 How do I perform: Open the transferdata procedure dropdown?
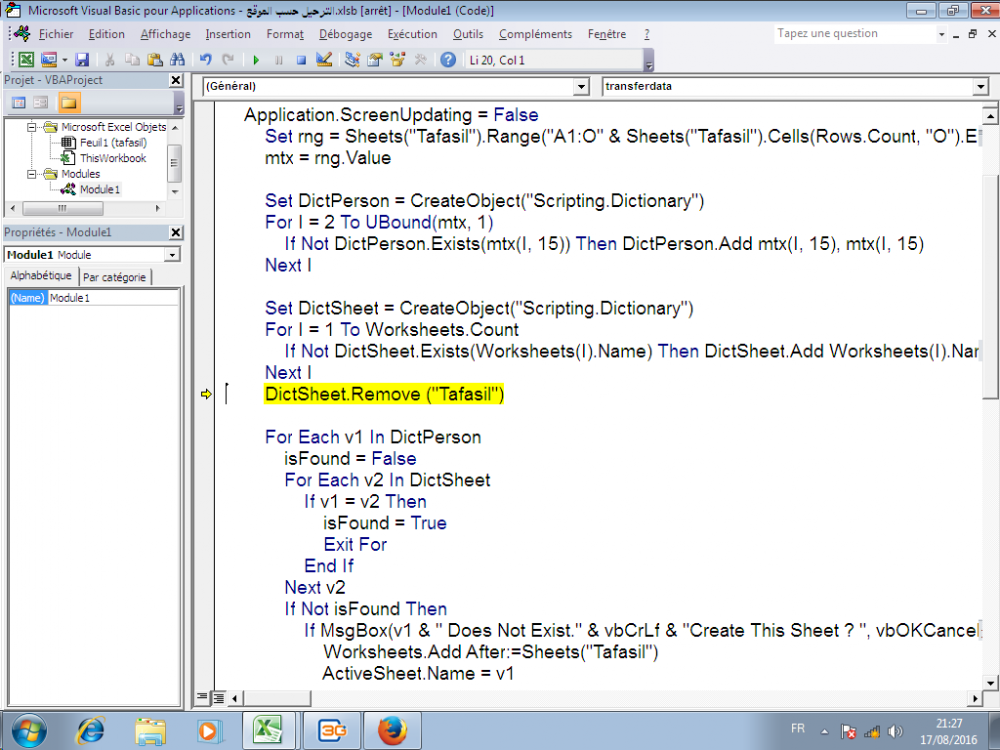tap(980, 87)
